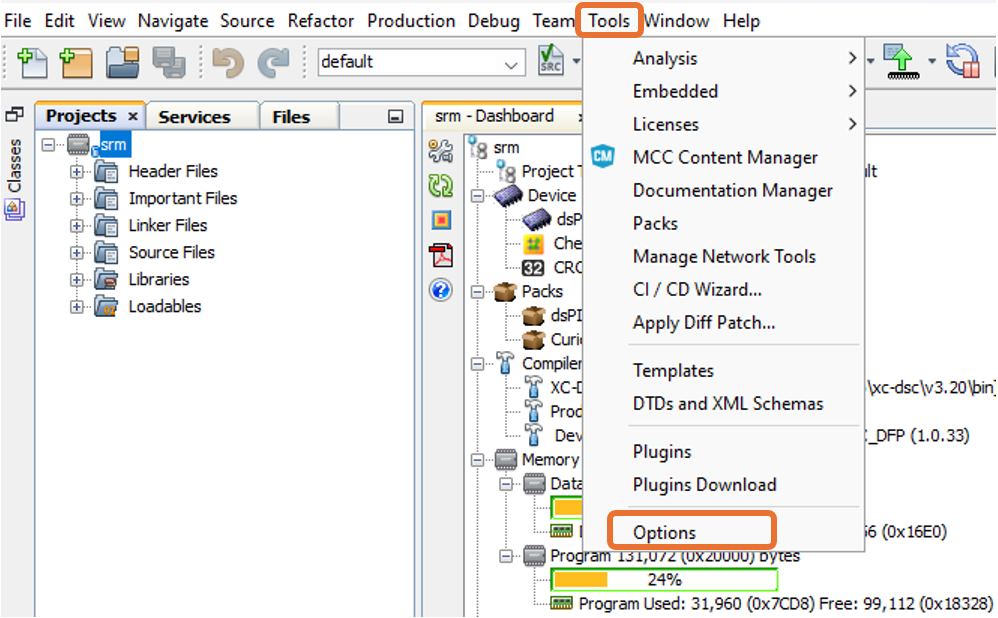Click the 32 CRC icon in dashboard
This screenshot has width=998, height=618.
[533, 268]
